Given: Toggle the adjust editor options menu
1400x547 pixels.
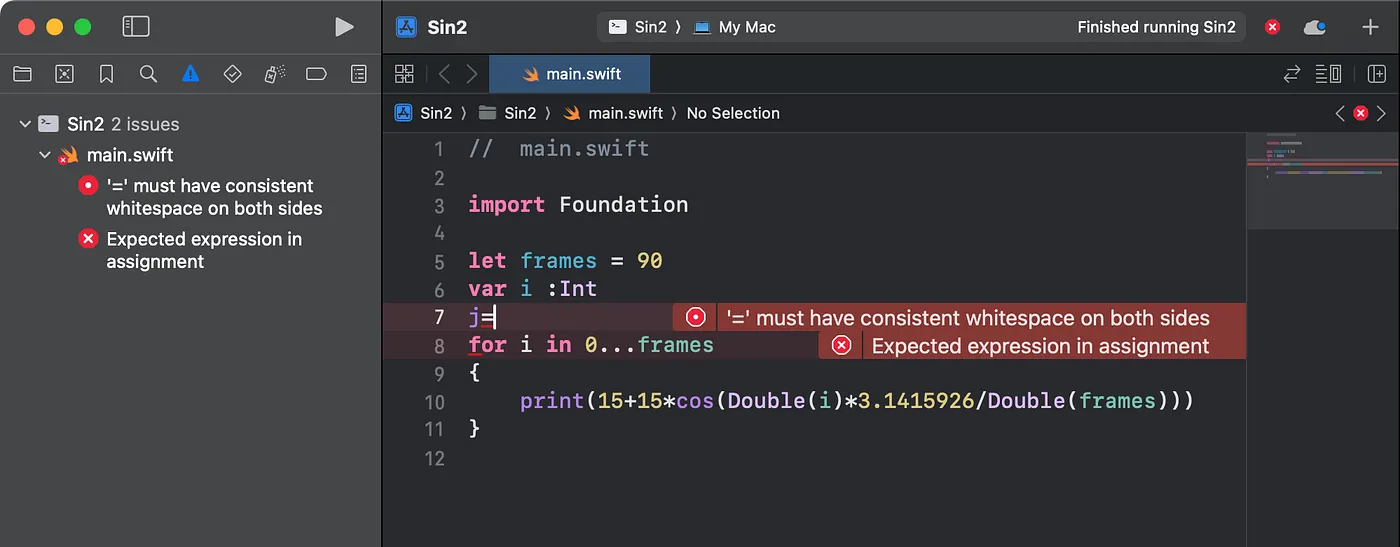Looking at the screenshot, I should (x=1328, y=74).
